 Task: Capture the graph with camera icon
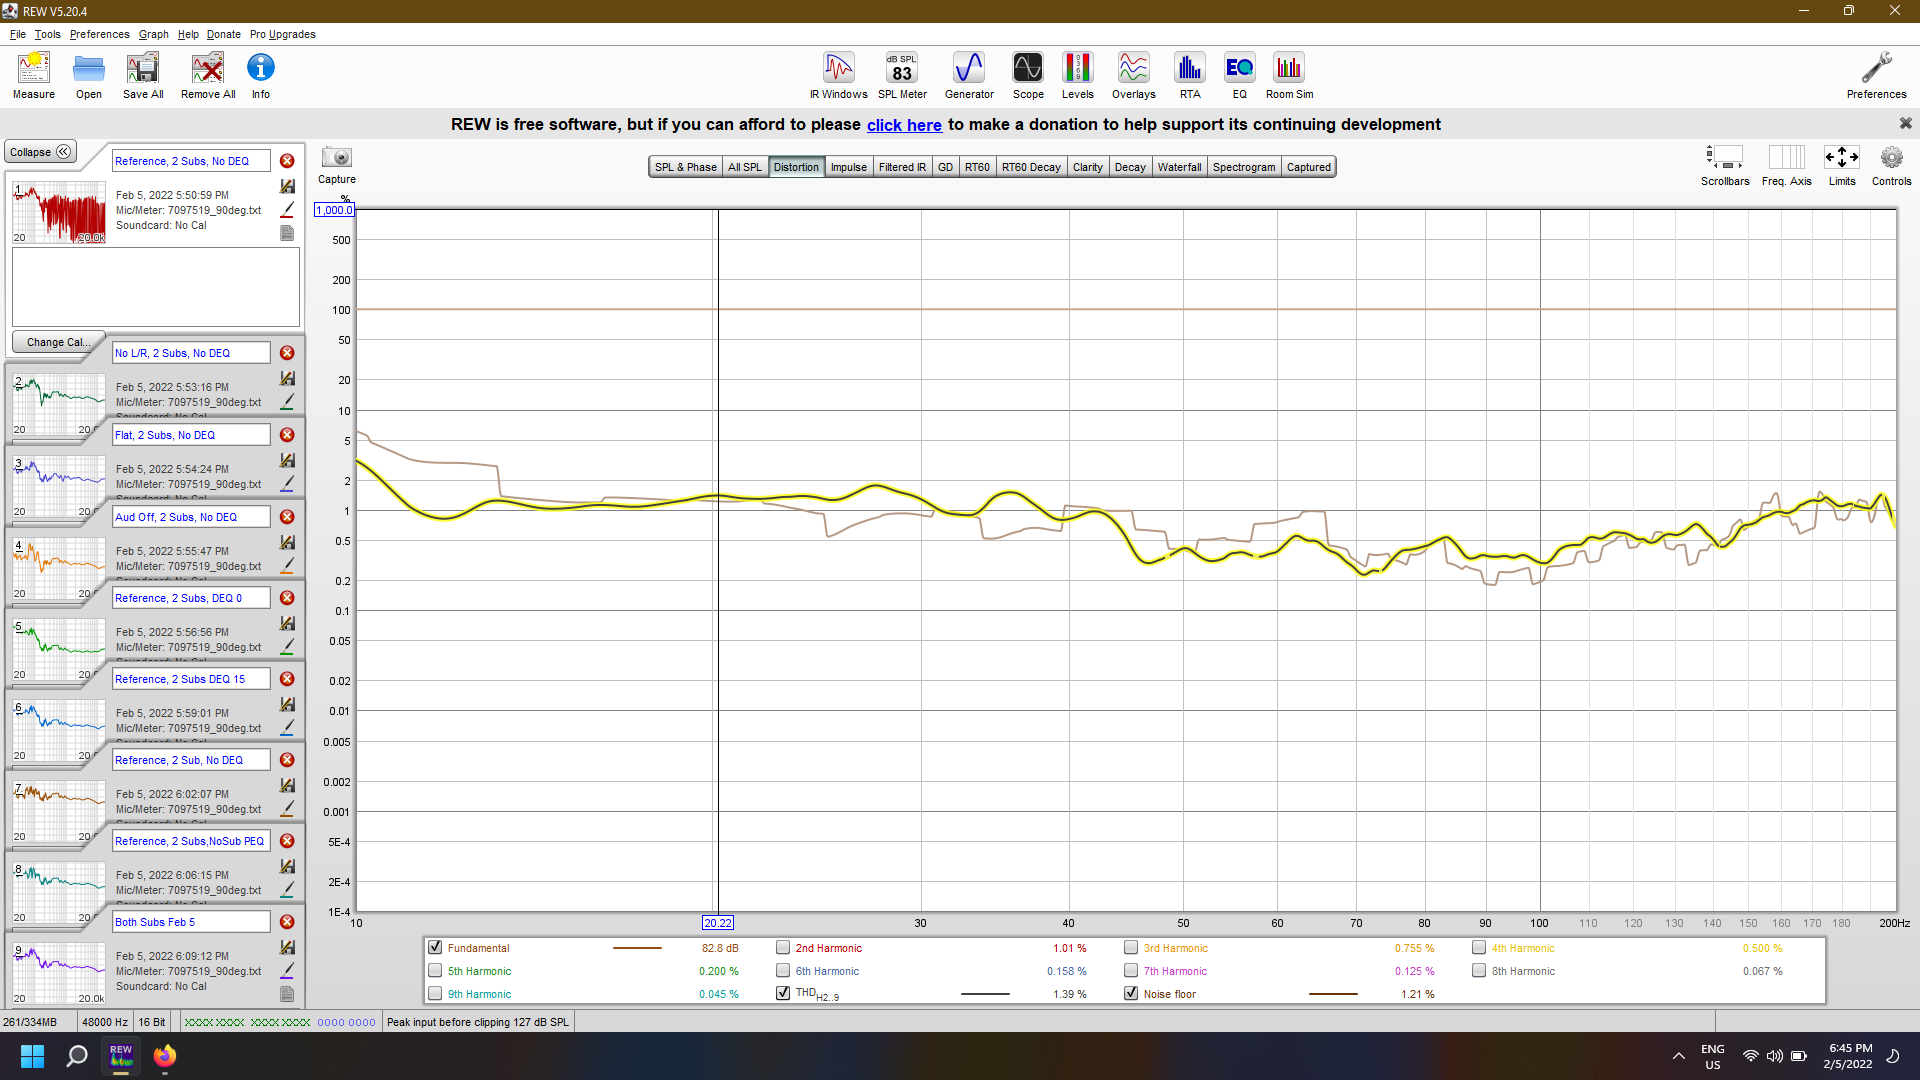(x=337, y=165)
